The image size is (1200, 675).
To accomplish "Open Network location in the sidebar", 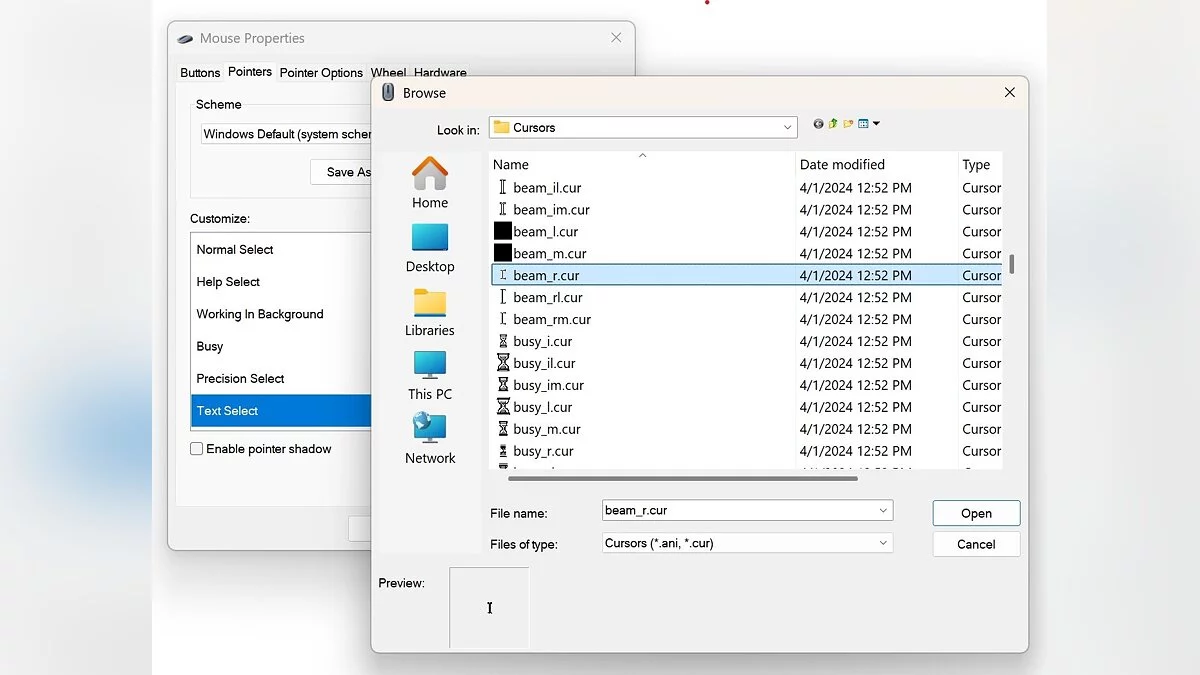I will (430, 439).
